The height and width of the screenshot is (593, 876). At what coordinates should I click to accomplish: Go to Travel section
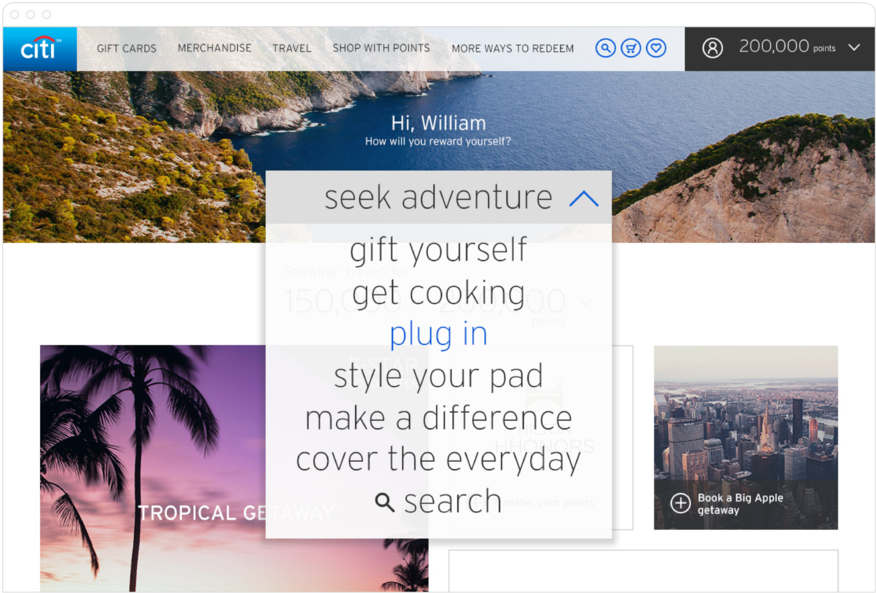[x=291, y=48]
